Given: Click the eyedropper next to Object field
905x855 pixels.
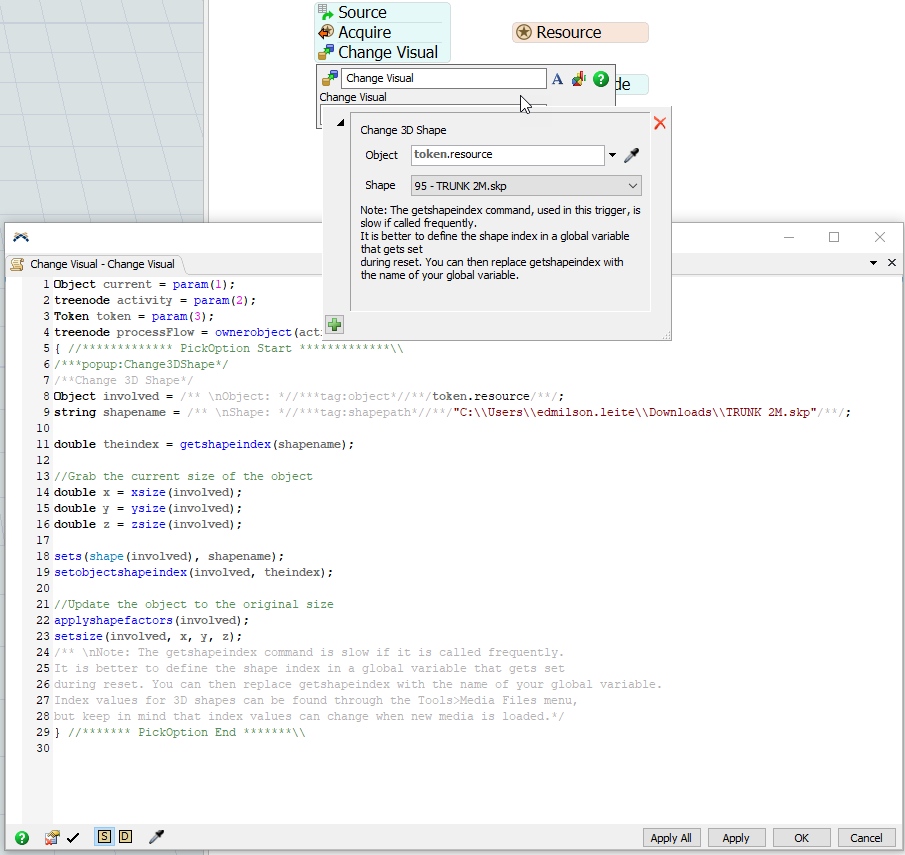Looking at the screenshot, I should [x=631, y=155].
